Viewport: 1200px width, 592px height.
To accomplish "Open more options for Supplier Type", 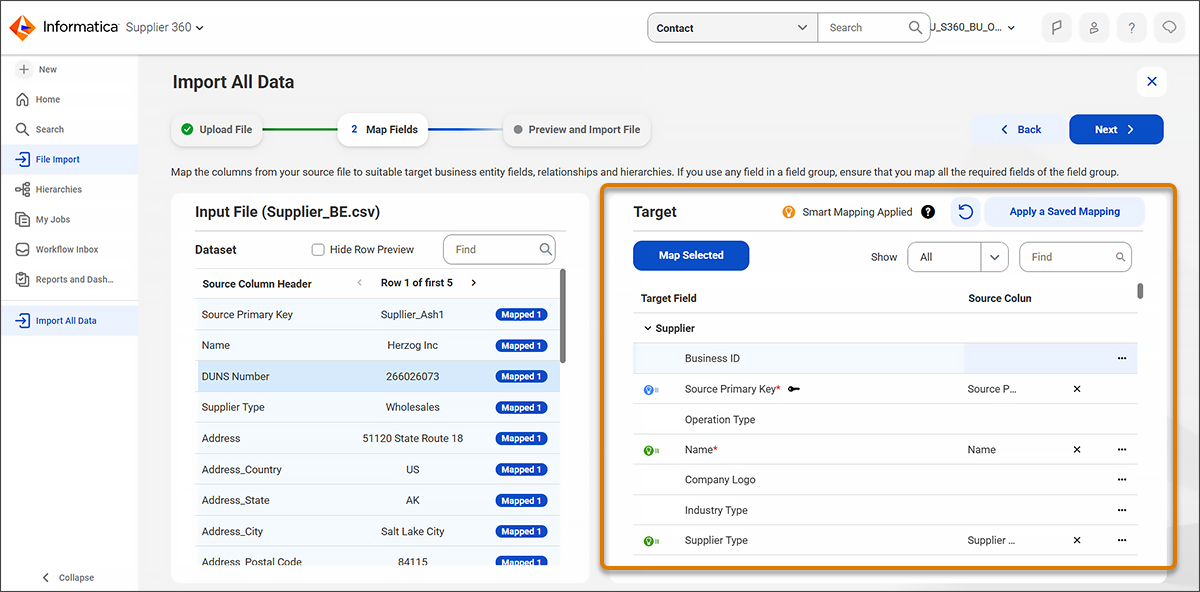I will (x=1122, y=541).
